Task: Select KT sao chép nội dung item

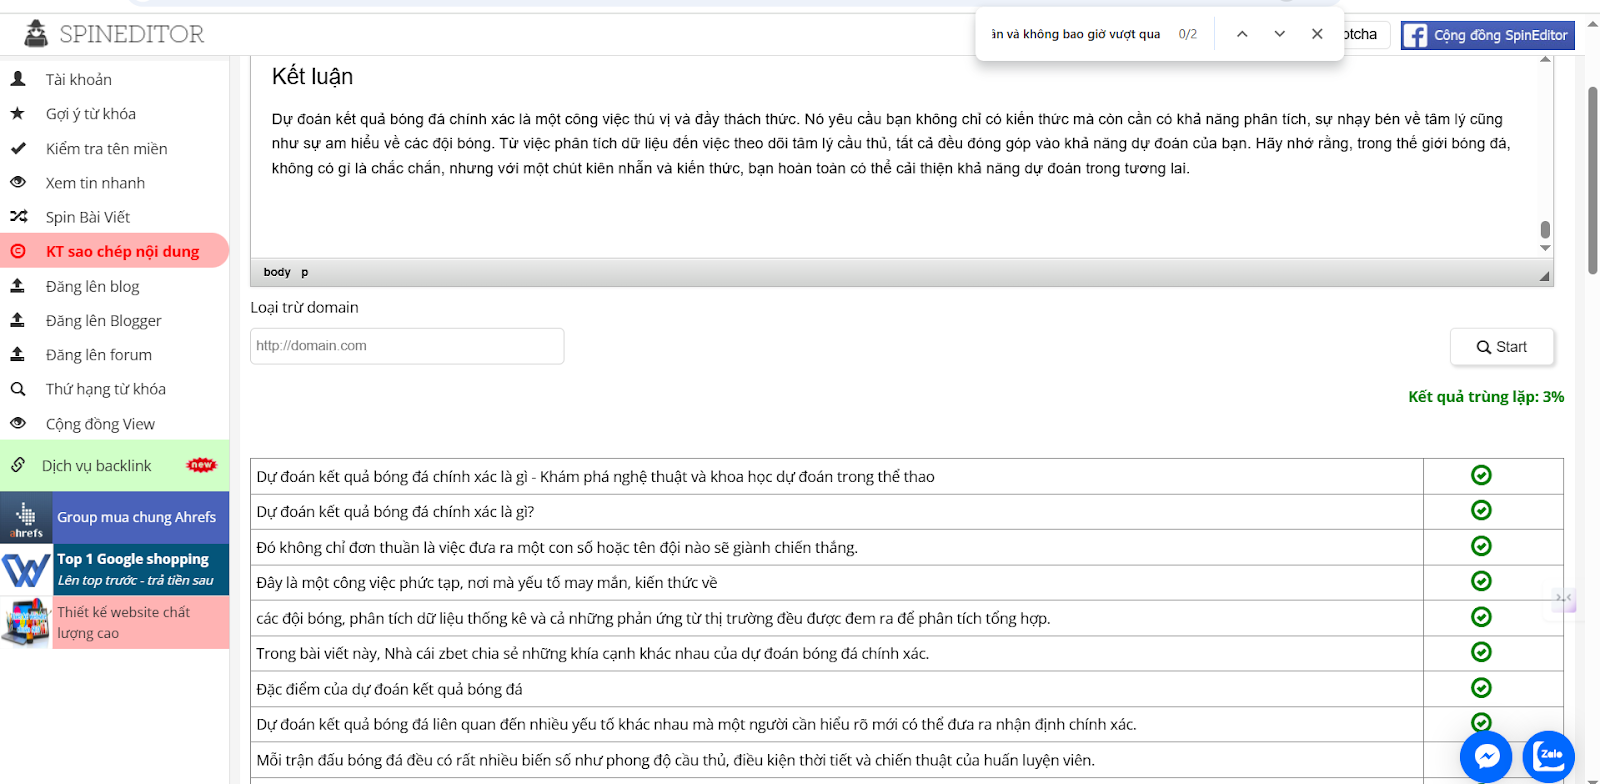Action: coord(122,251)
